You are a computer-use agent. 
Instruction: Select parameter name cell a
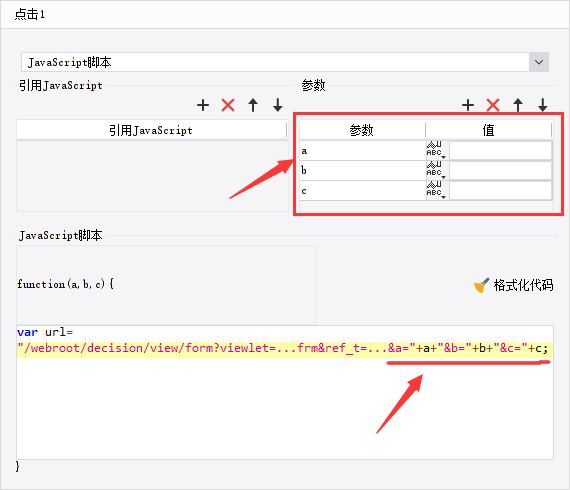coord(363,150)
